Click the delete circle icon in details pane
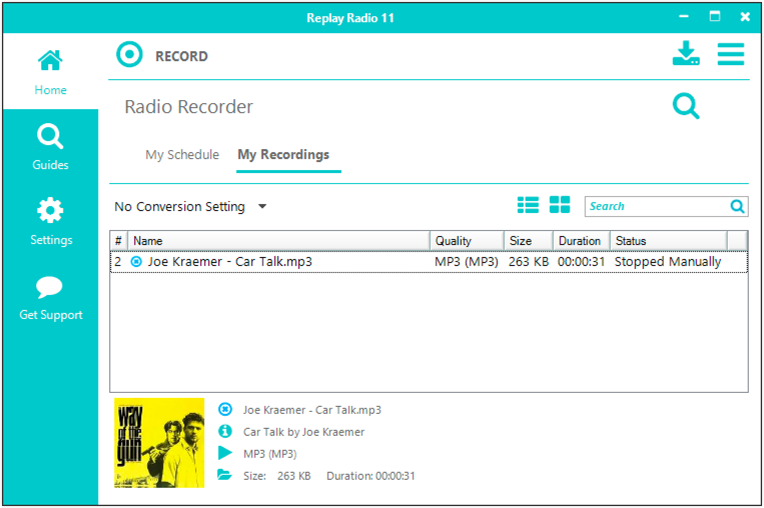The image size is (764, 508). pos(225,409)
